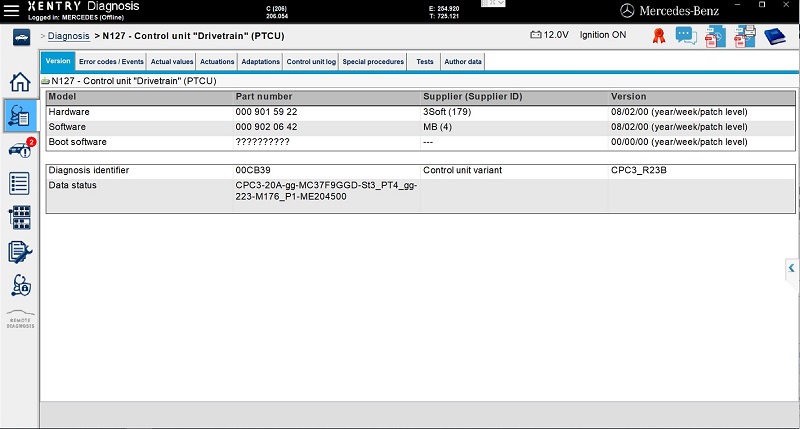
Task: Maximize the XENTRY window
Action: click(x=762, y=5)
